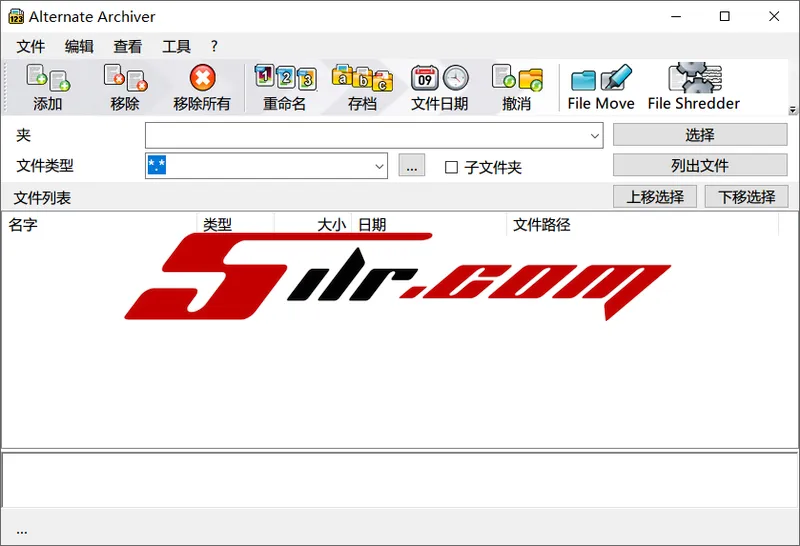Viewport: 800px width, 546px height.
Task: Click the Alternate Archiver title bar app icon
Action: 16,16
